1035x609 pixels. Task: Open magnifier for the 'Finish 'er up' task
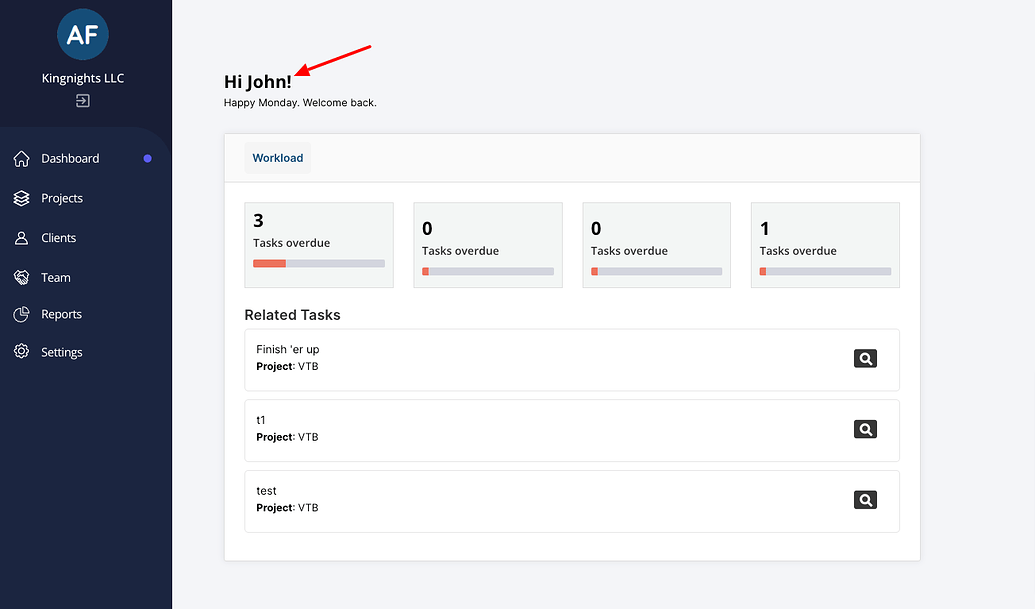[x=865, y=358]
